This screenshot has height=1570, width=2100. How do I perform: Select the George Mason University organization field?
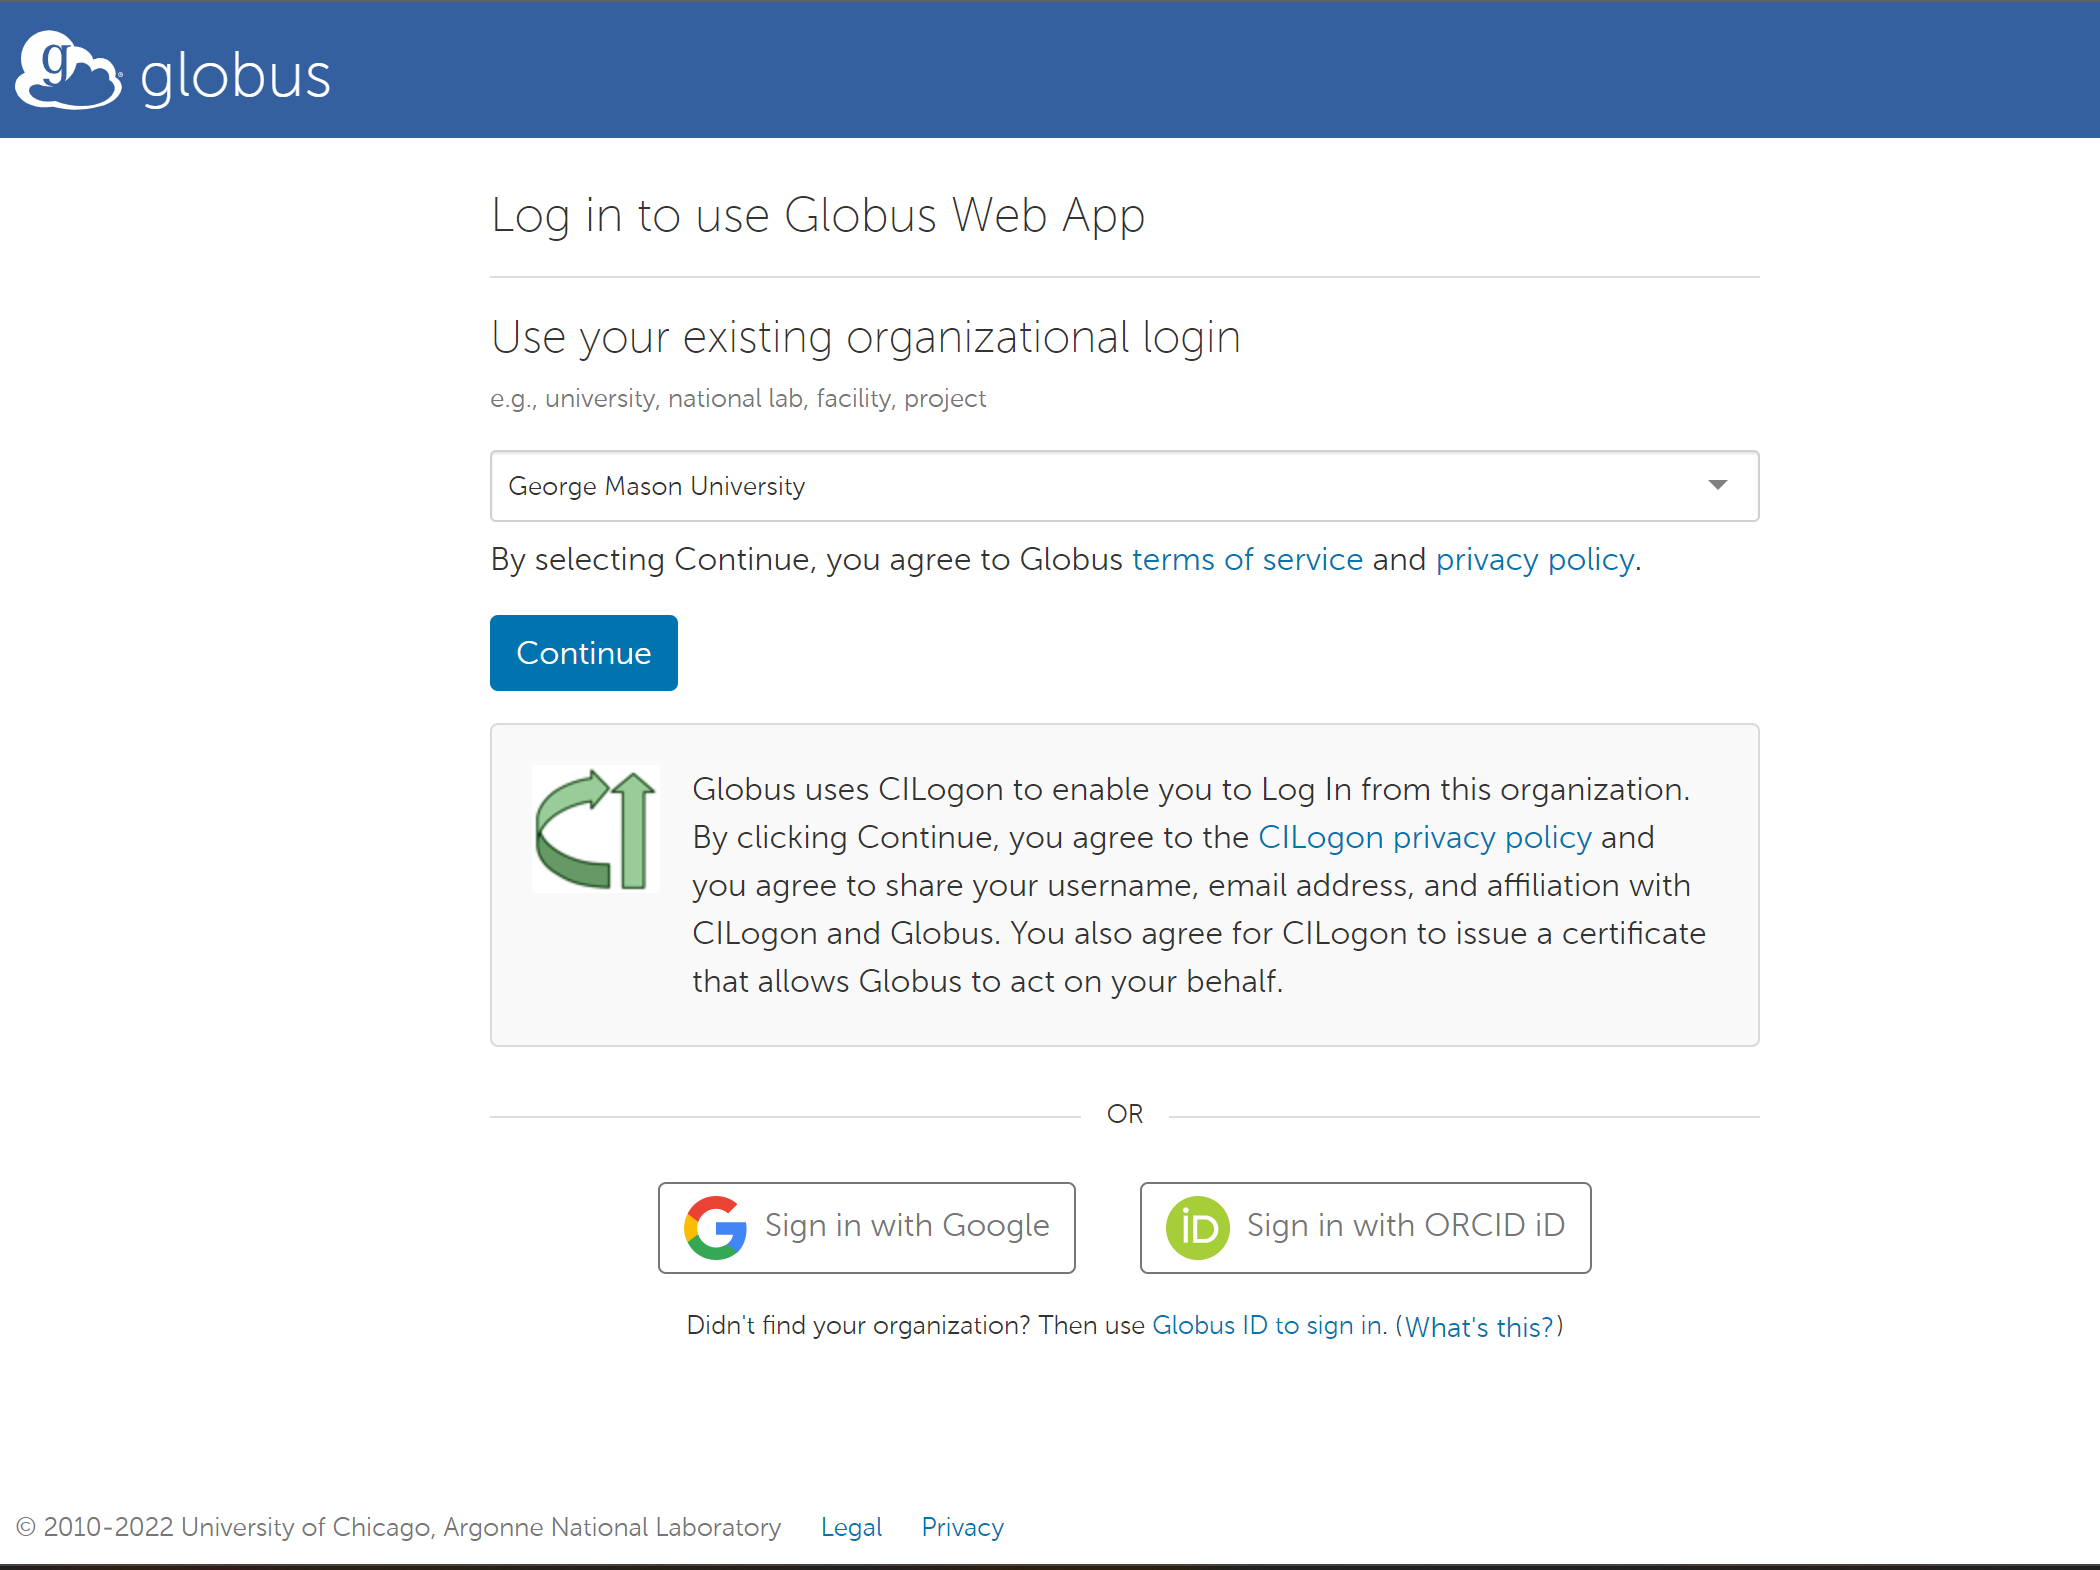pos(1124,486)
